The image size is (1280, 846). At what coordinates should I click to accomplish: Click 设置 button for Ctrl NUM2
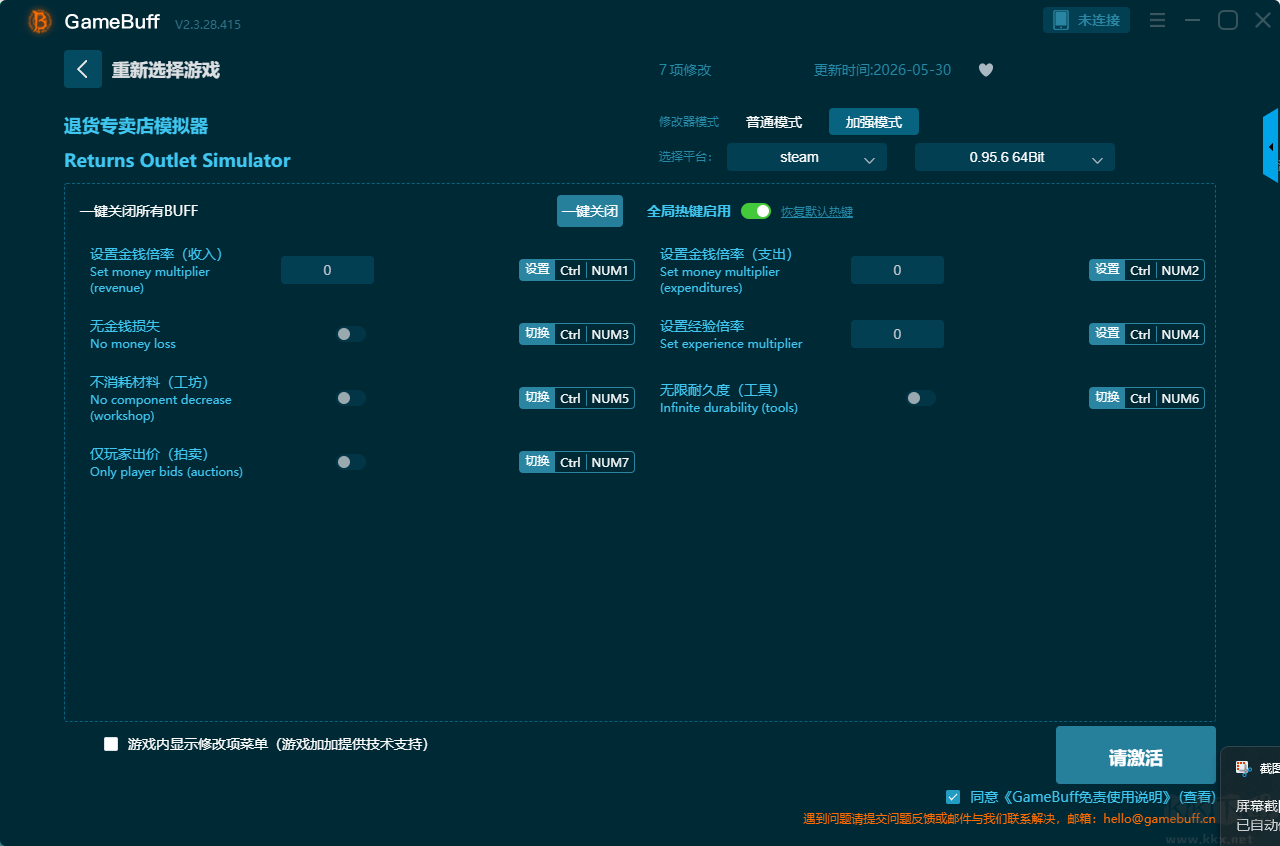click(x=1107, y=270)
